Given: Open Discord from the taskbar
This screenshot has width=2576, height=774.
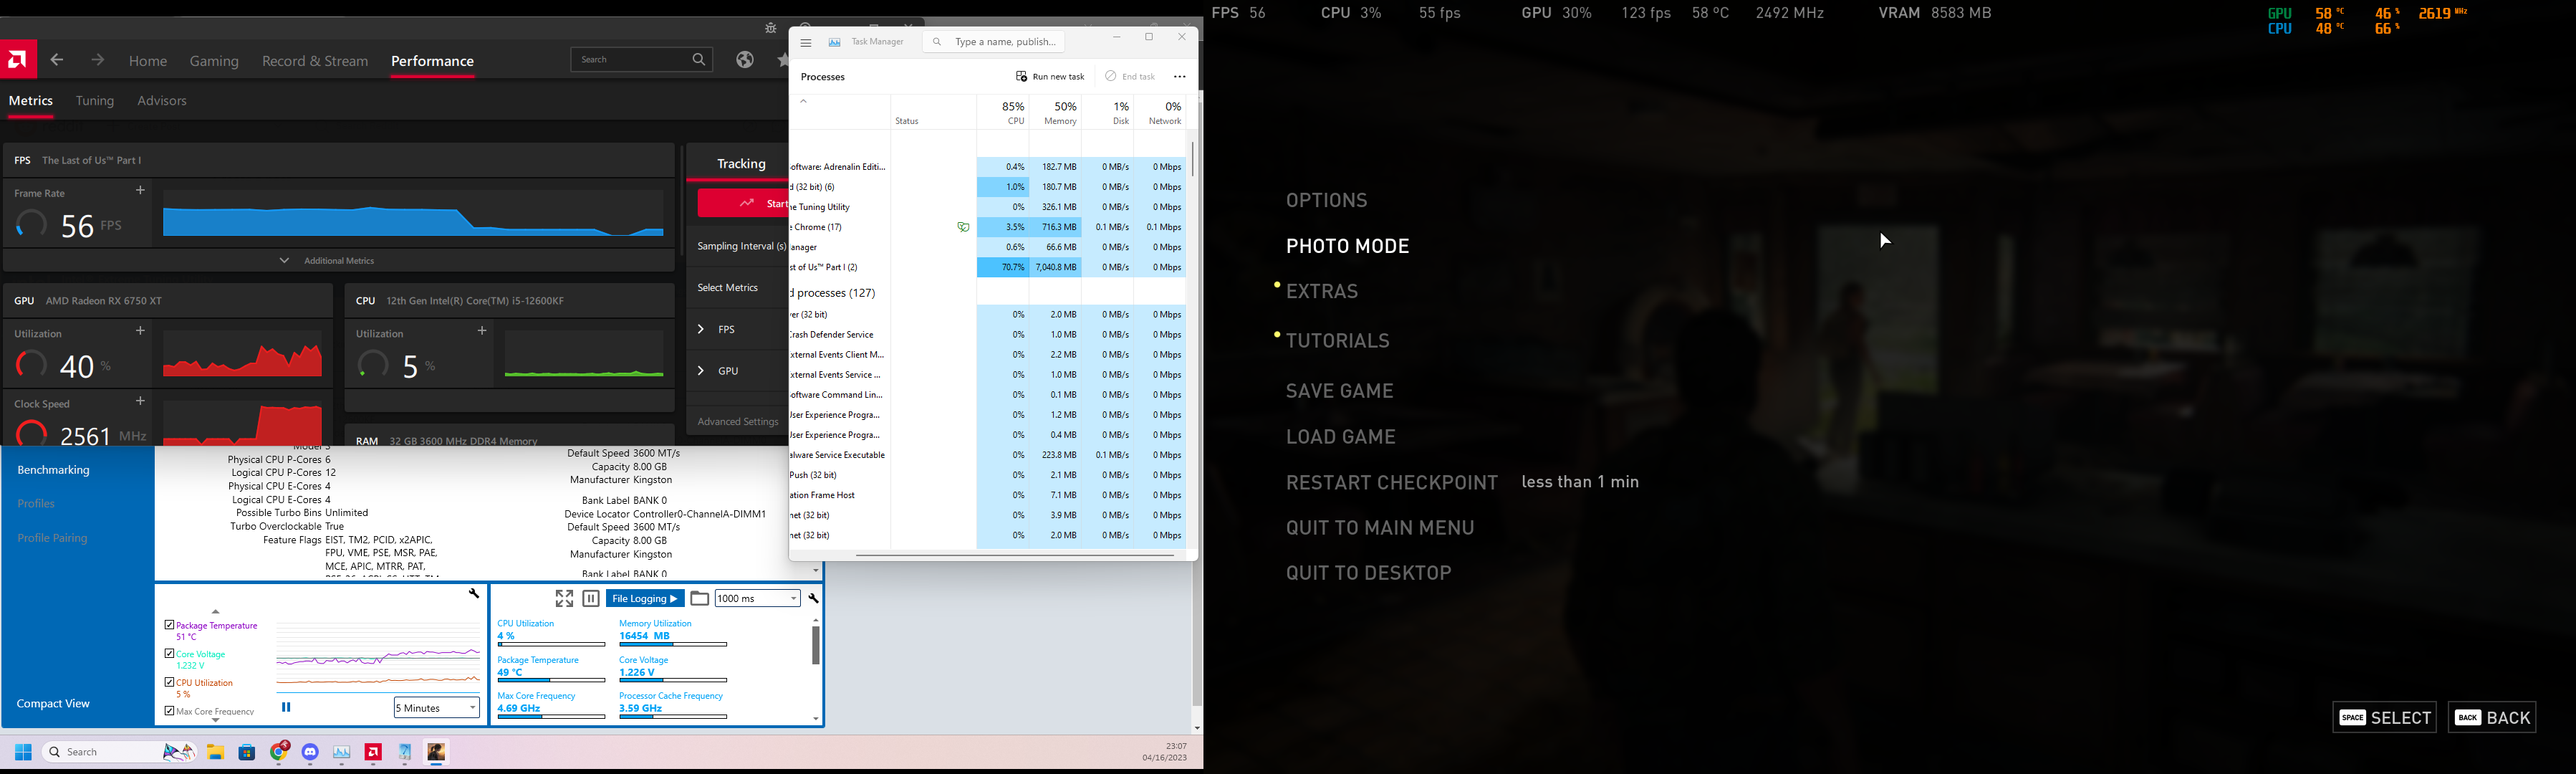Looking at the screenshot, I should pos(310,752).
